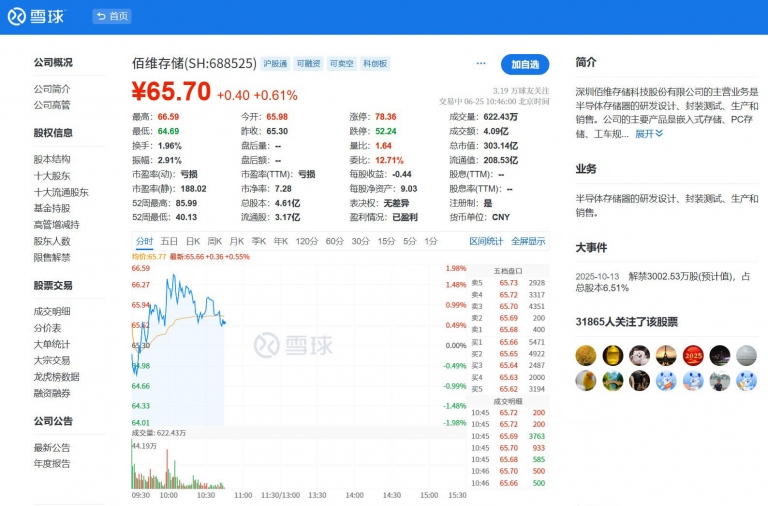The width and height of the screenshot is (768, 506).
Task: Open the three-dots more menu
Action: (481, 63)
